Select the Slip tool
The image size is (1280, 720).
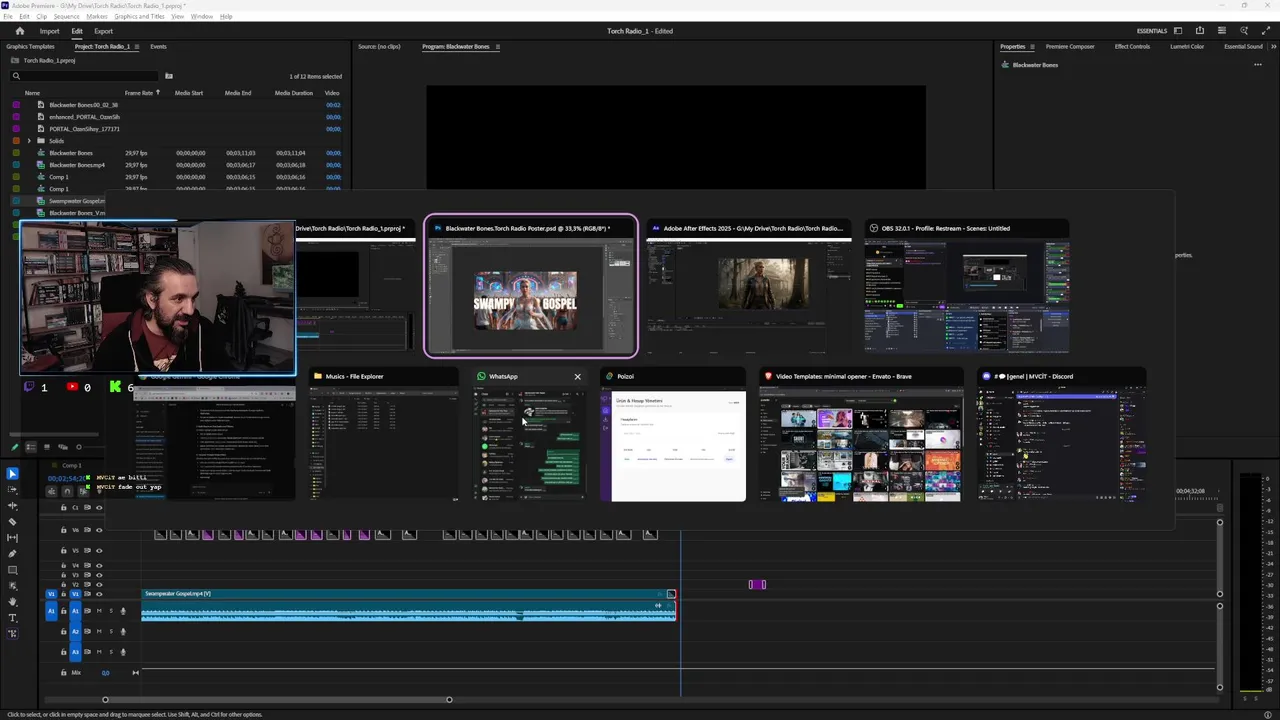(x=12, y=537)
